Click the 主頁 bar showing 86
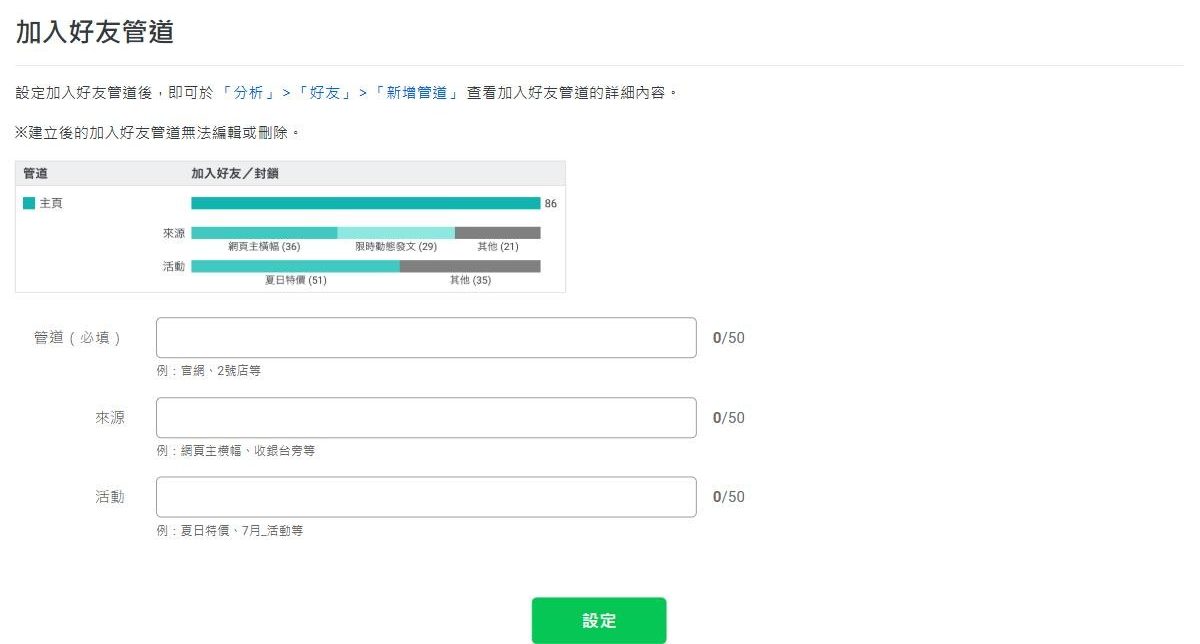Screen dimensions: 1200x644 point(366,203)
